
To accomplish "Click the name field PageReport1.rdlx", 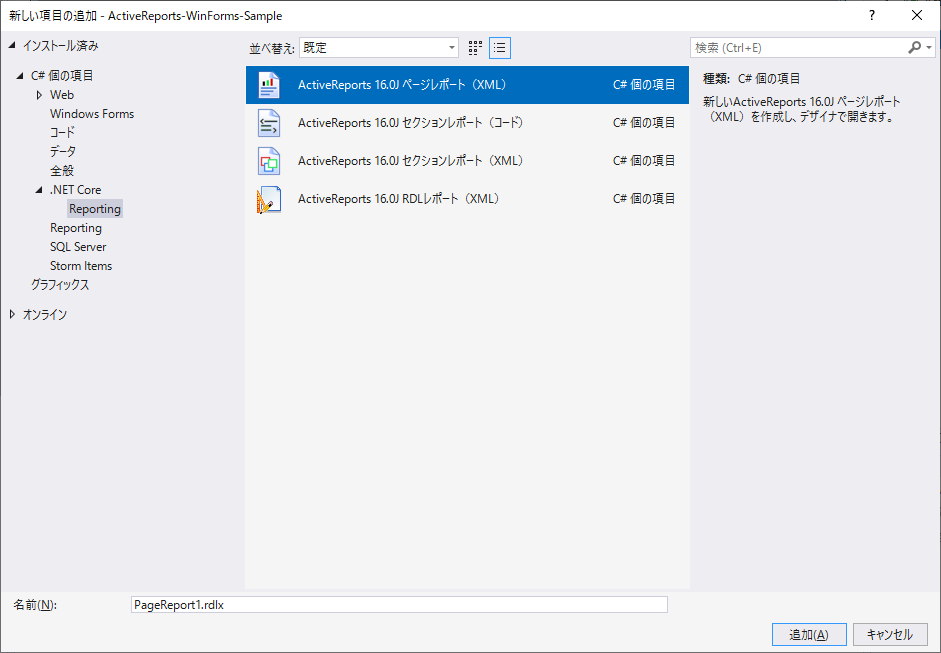I will point(399,604).
